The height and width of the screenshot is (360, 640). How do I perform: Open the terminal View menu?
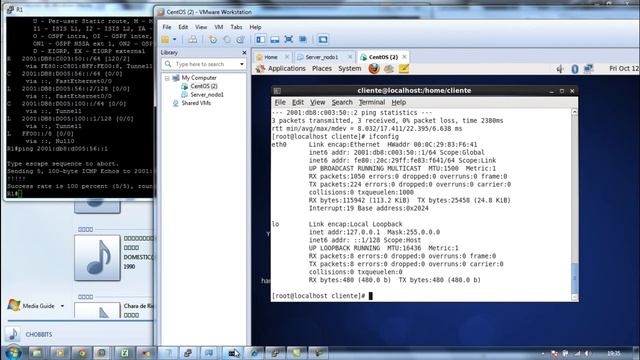click(x=317, y=102)
